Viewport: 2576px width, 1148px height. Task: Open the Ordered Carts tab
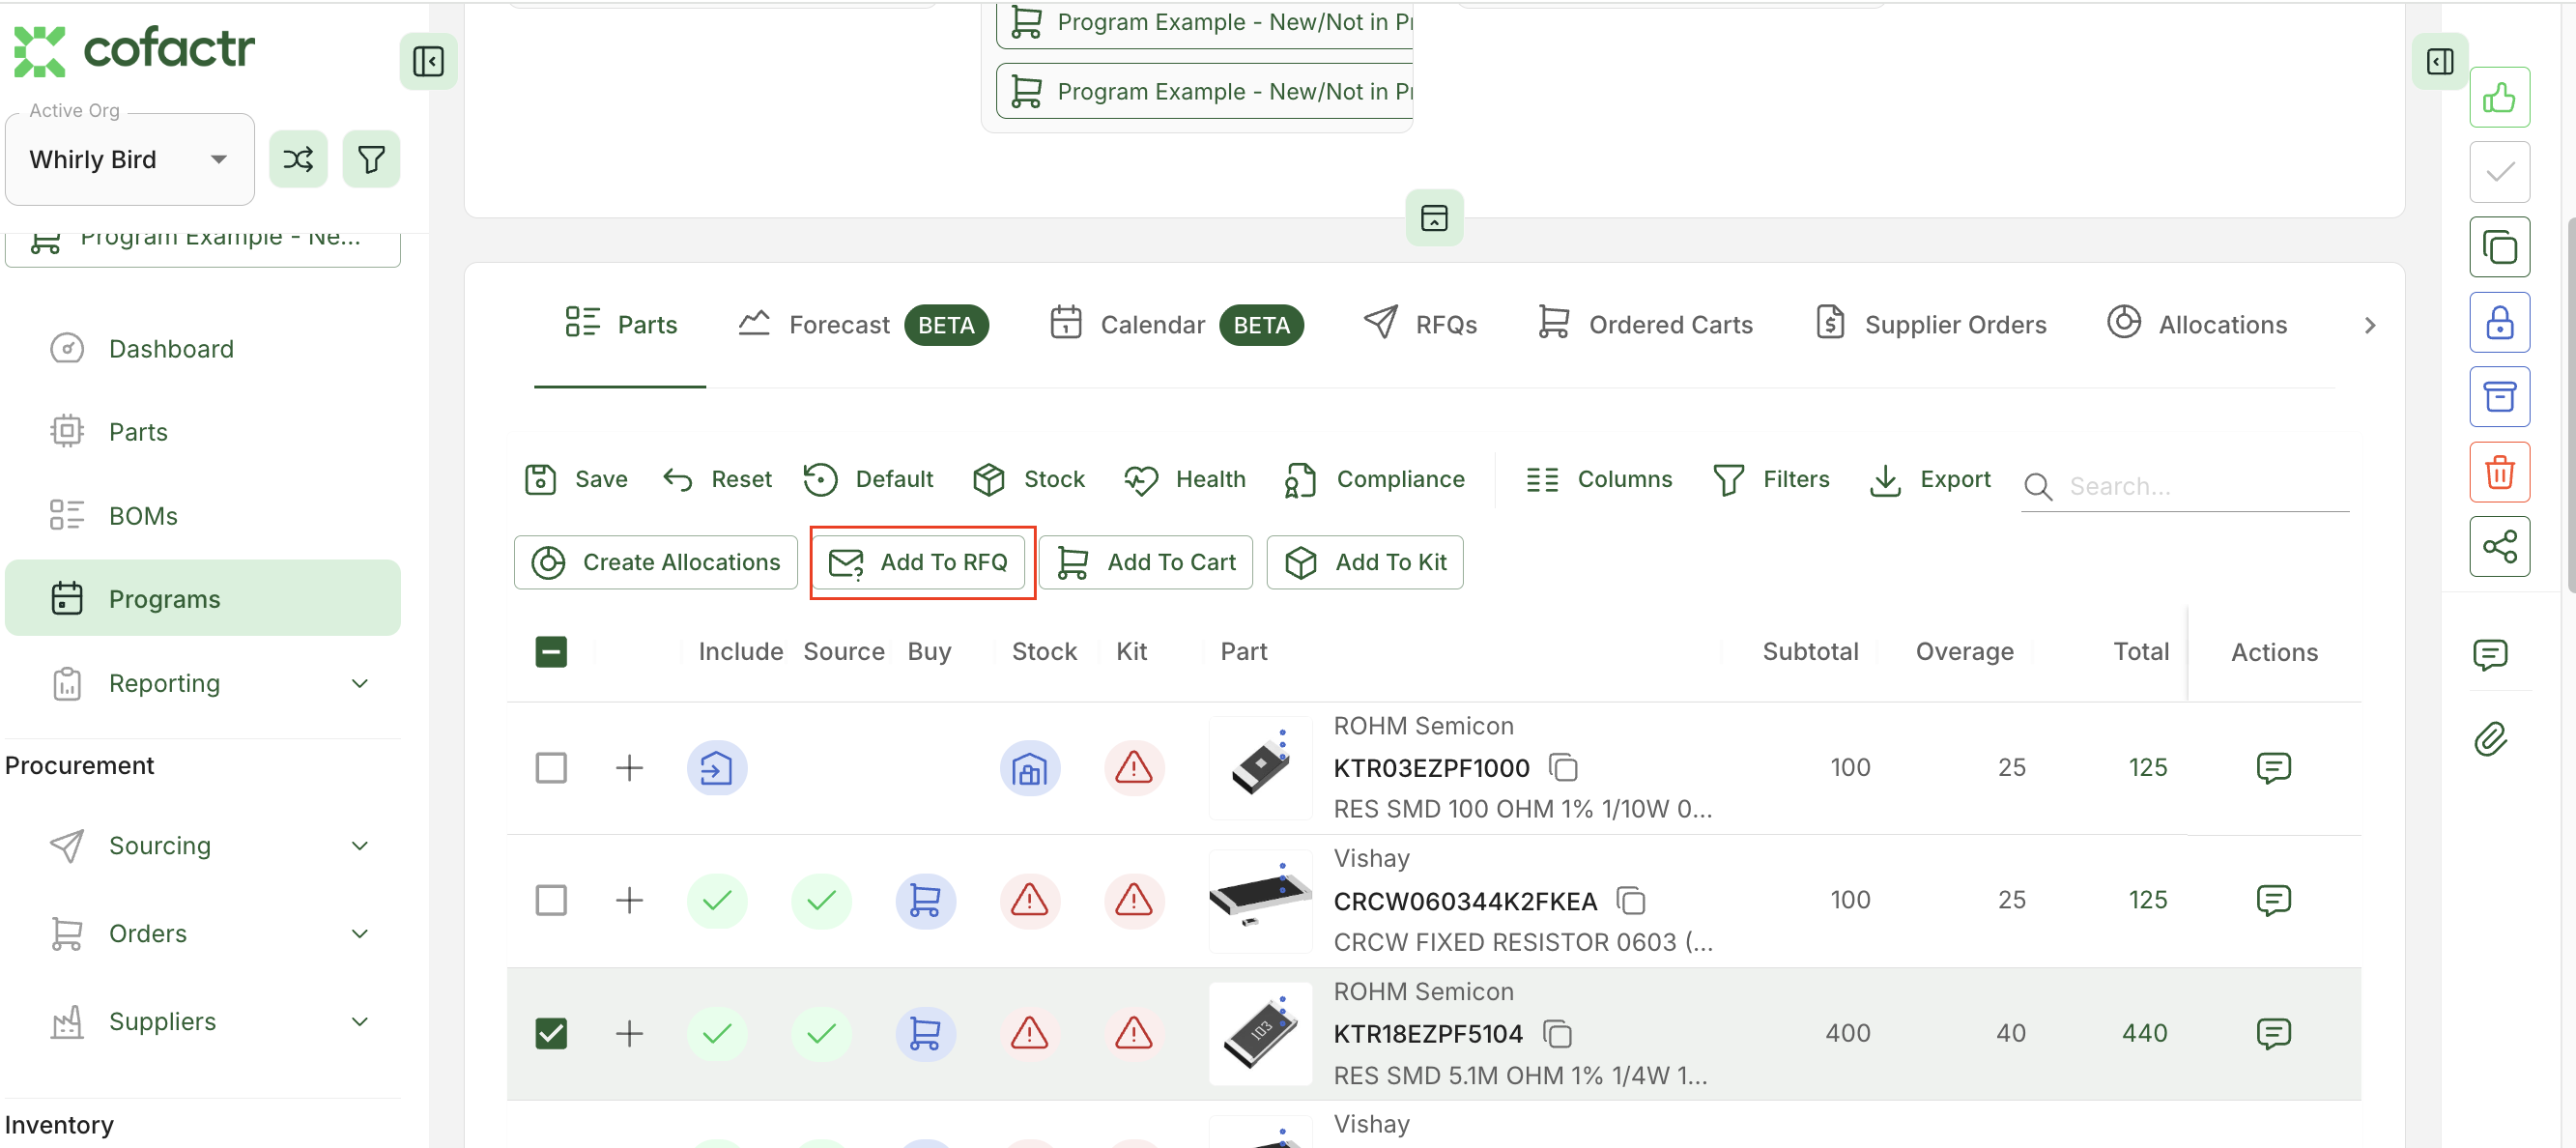(1645, 325)
